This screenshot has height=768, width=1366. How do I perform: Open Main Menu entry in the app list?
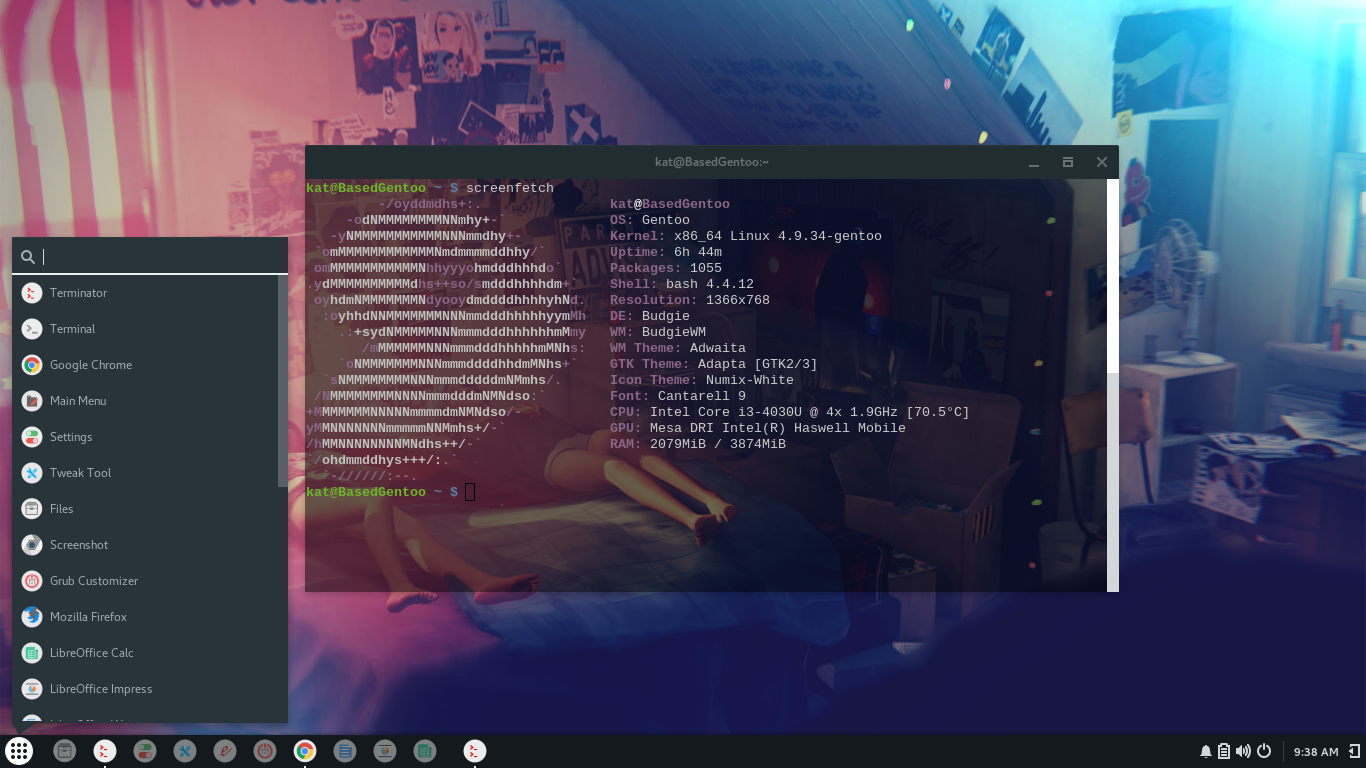click(x=78, y=401)
